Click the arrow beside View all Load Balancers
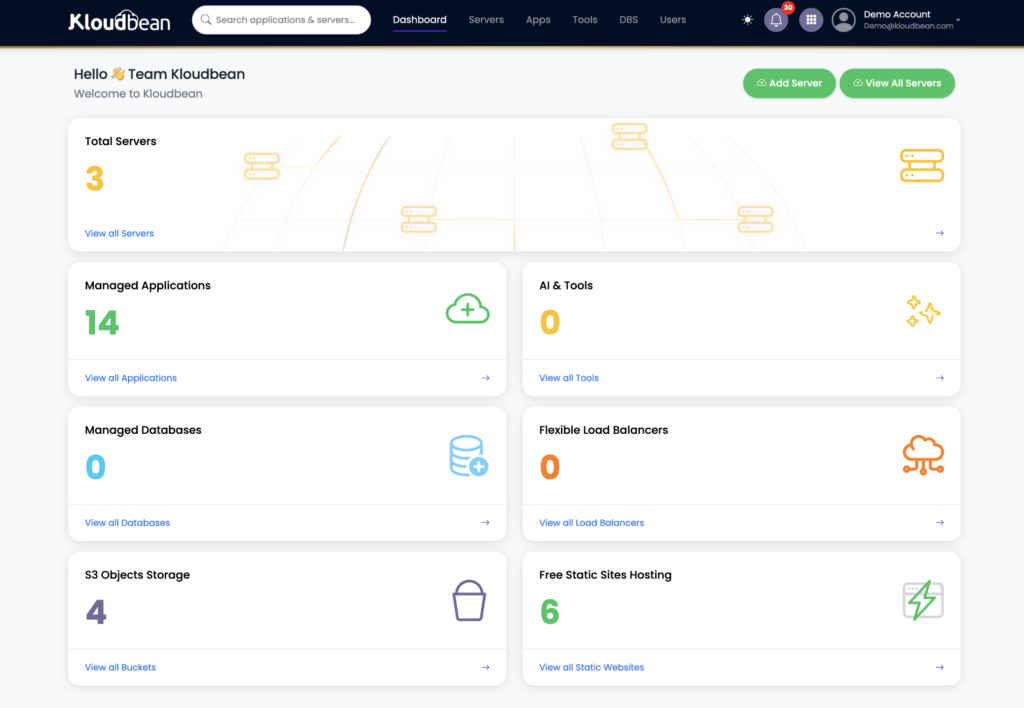The height and width of the screenshot is (708, 1024). click(939, 523)
